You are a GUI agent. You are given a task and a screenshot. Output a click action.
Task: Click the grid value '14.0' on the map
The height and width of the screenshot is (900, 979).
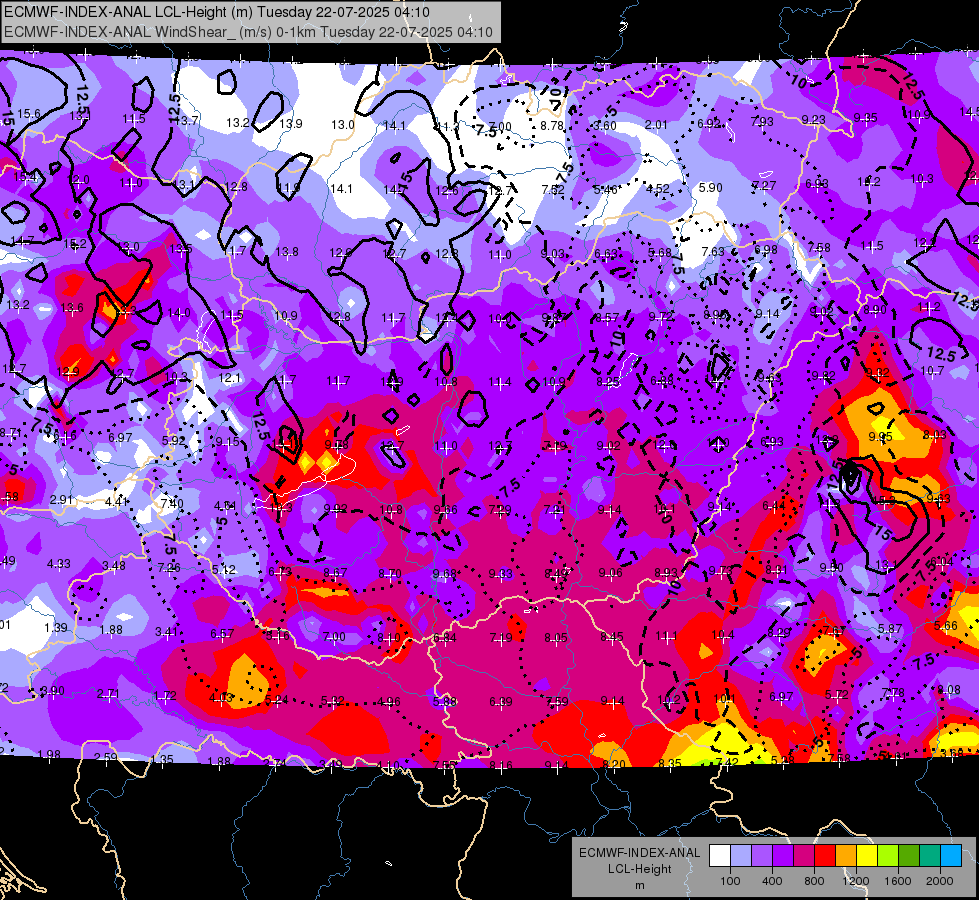pyautogui.click(x=179, y=313)
